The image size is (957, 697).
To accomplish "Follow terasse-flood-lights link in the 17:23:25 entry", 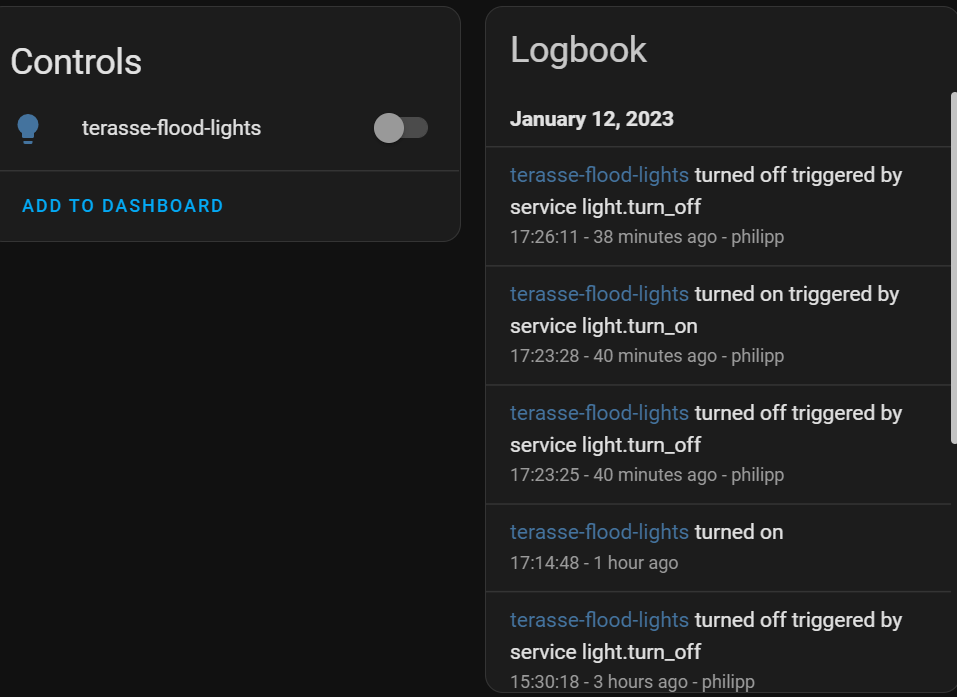I will coord(599,413).
